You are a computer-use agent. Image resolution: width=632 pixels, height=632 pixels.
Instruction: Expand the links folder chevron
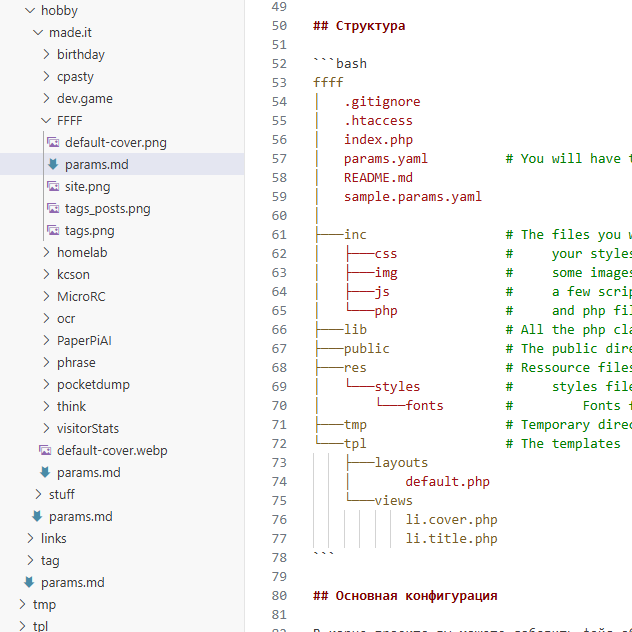click(x=30, y=538)
